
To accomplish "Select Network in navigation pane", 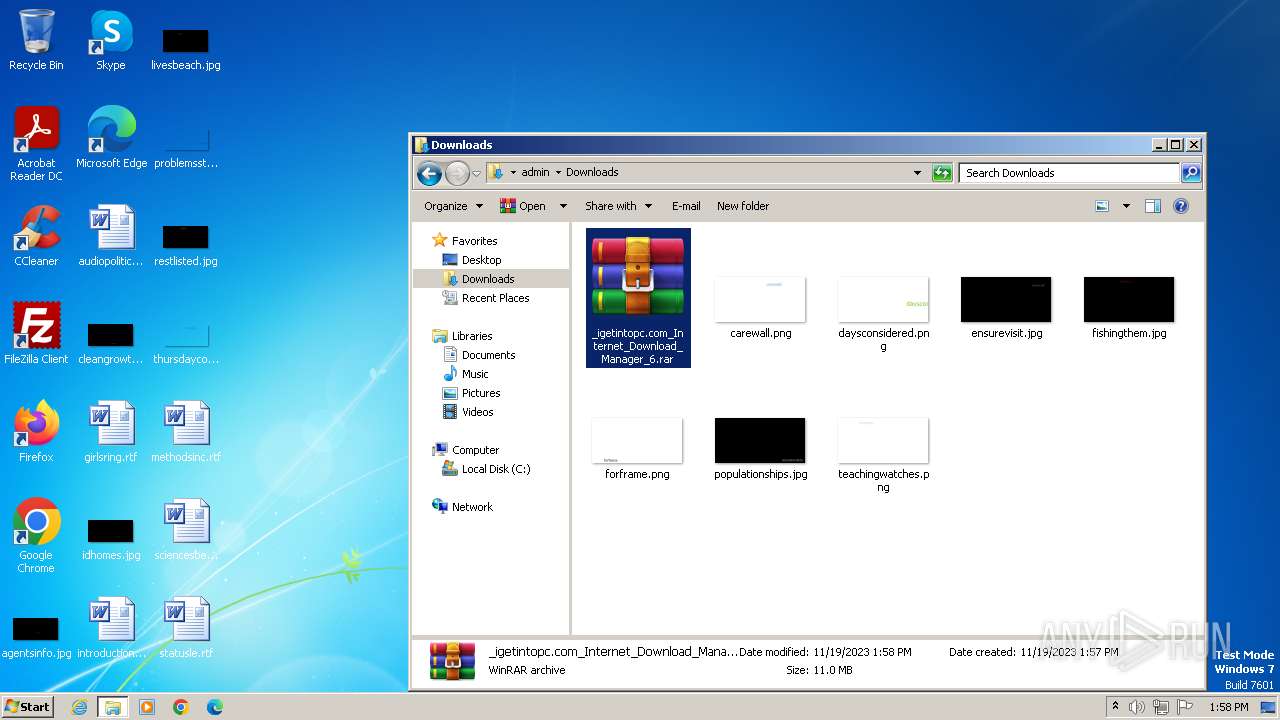I will pos(472,507).
